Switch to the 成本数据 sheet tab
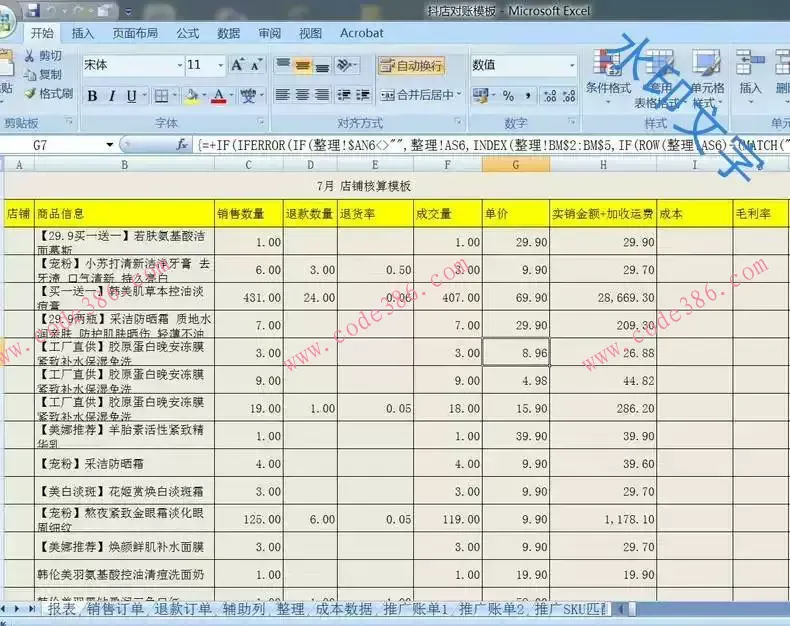Viewport: 790px width, 626px height. (343, 609)
